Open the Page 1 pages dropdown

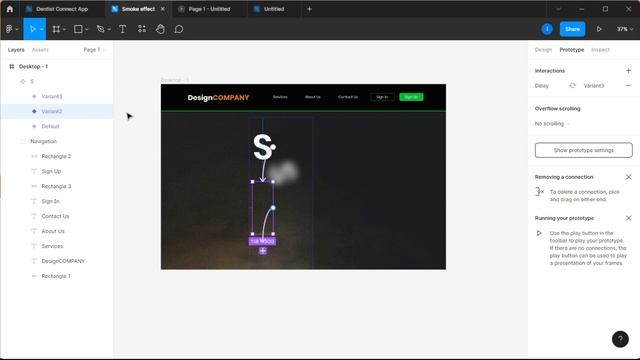click(94, 50)
